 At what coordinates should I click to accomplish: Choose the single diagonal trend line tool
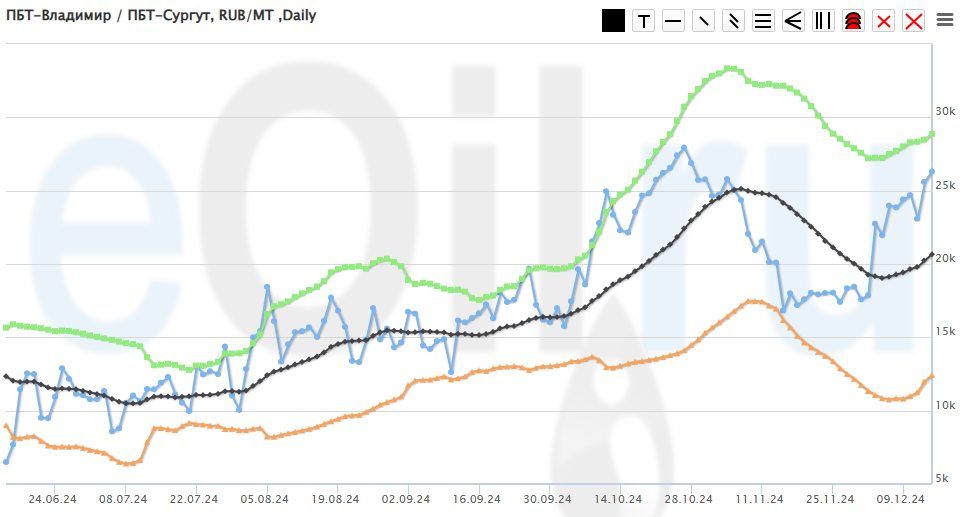coord(703,21)
